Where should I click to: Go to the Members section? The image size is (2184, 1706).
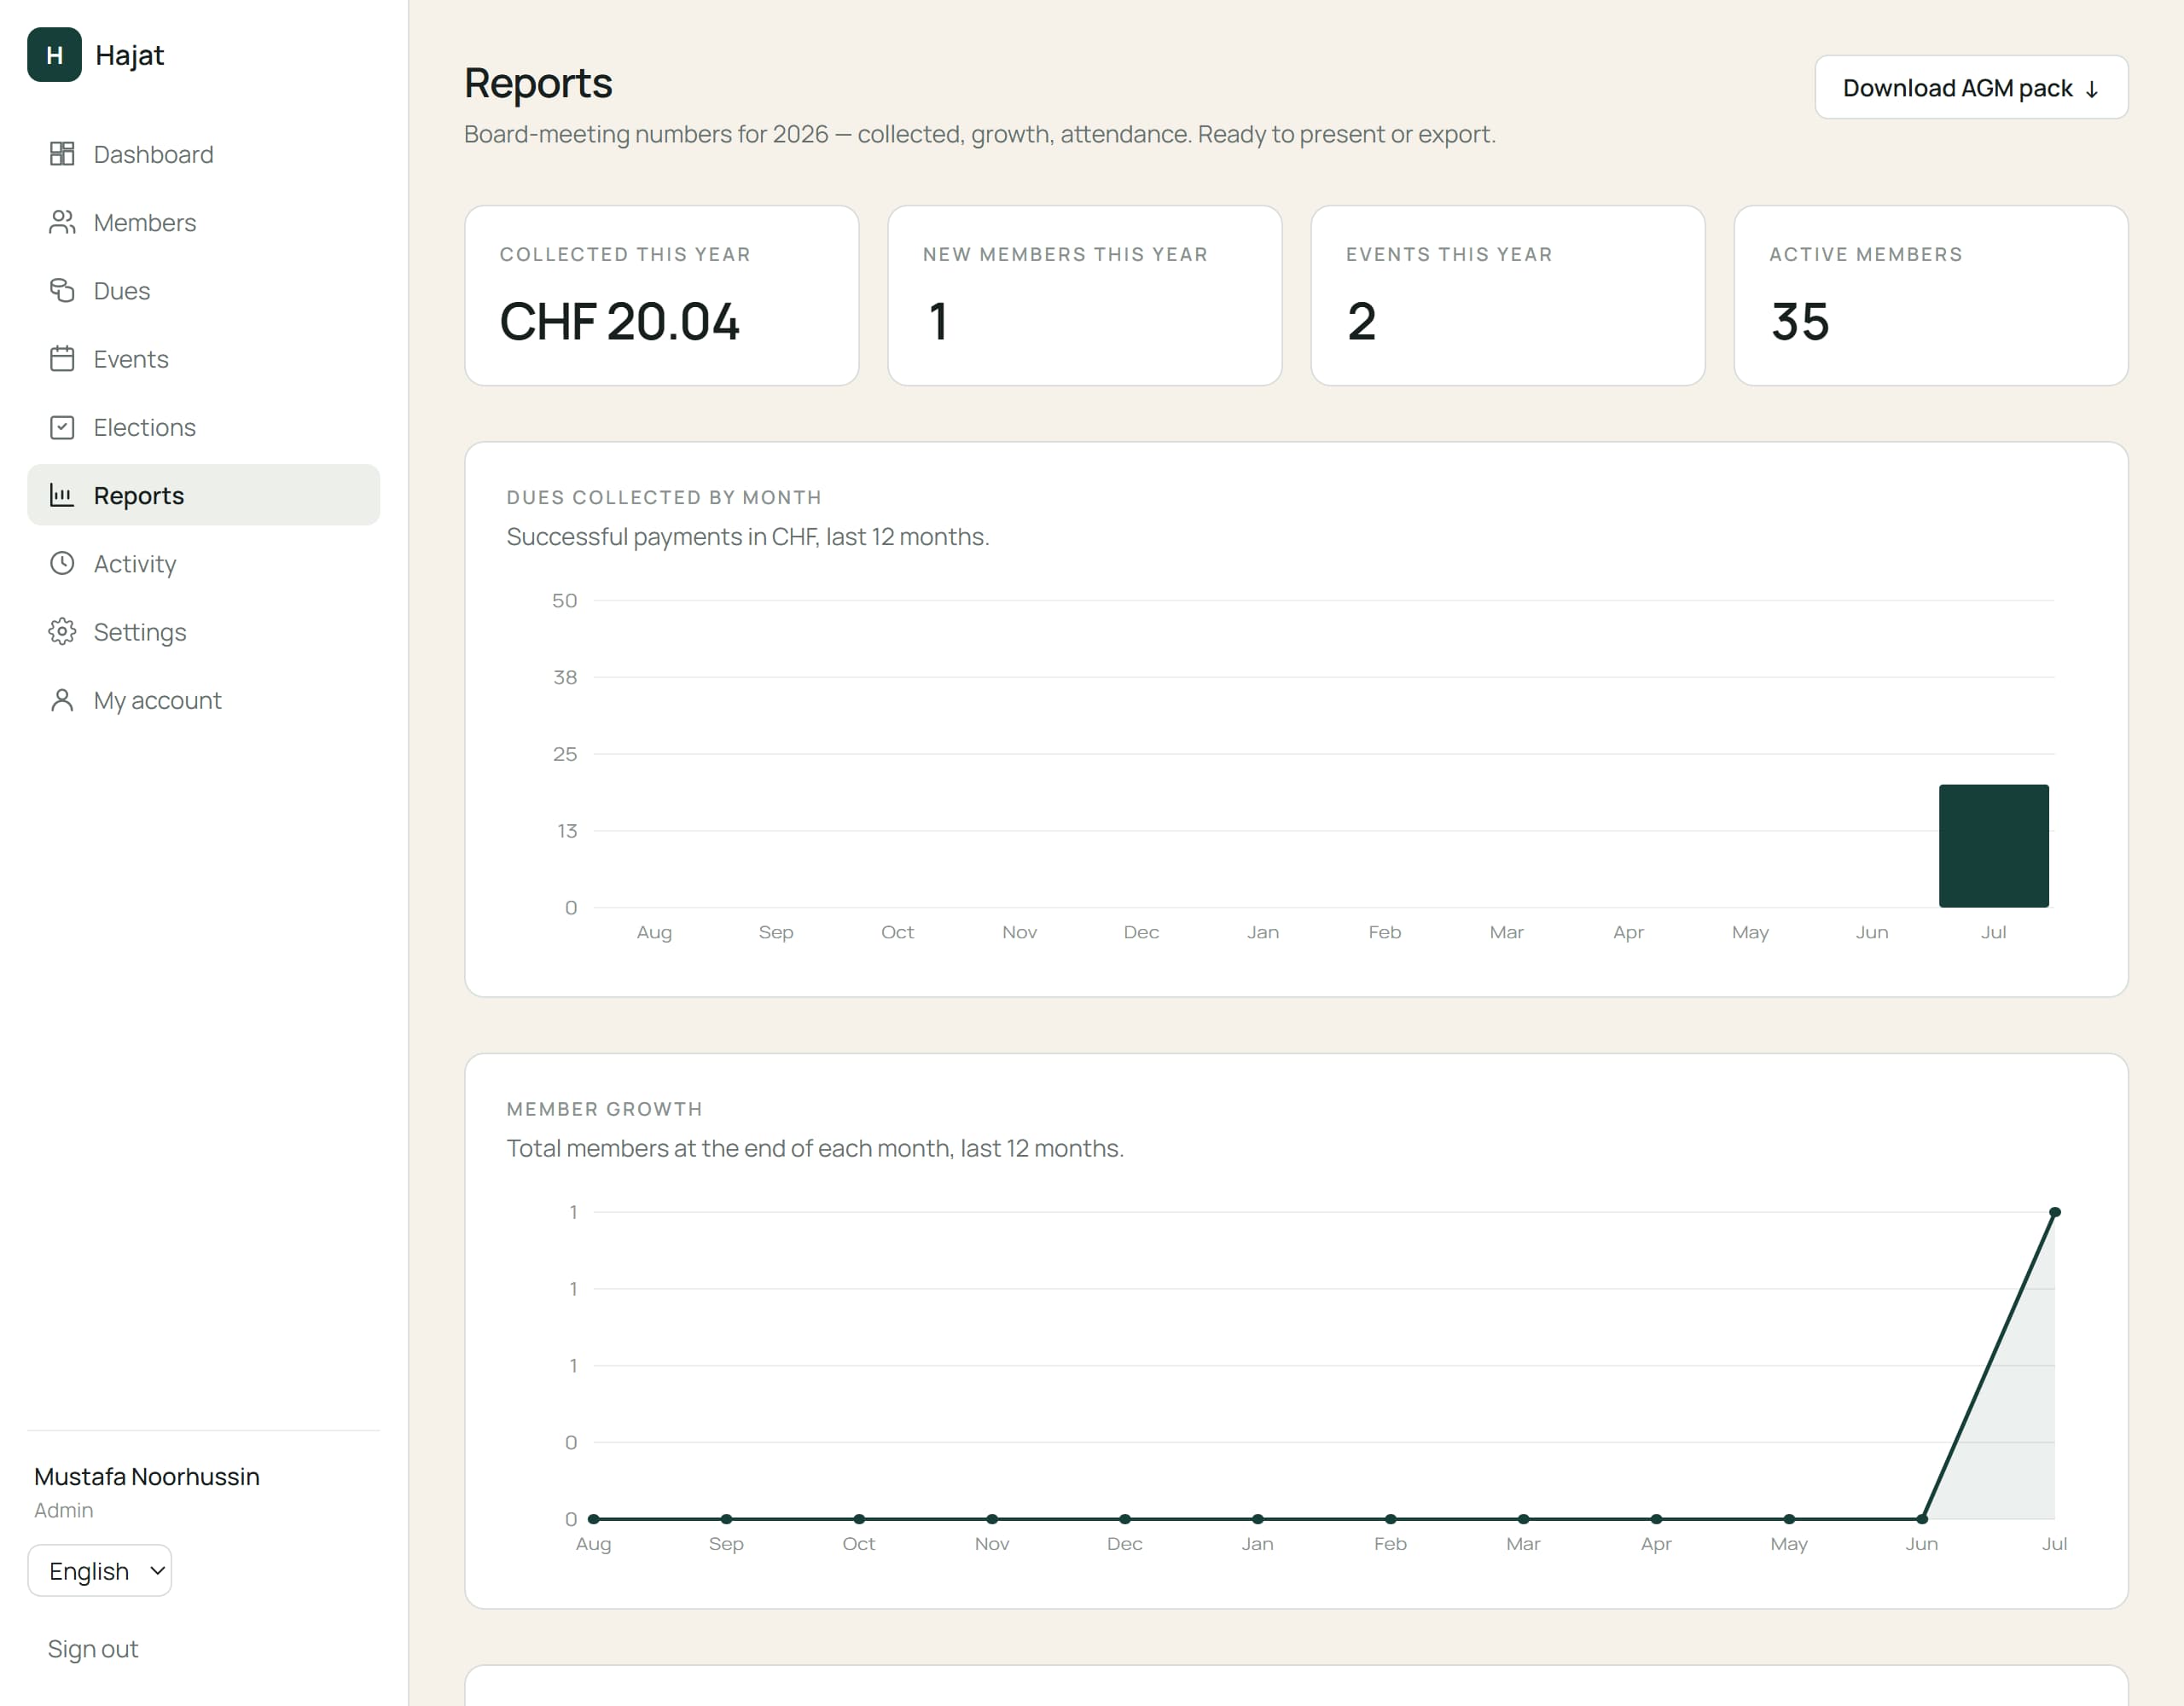[203, 222]
